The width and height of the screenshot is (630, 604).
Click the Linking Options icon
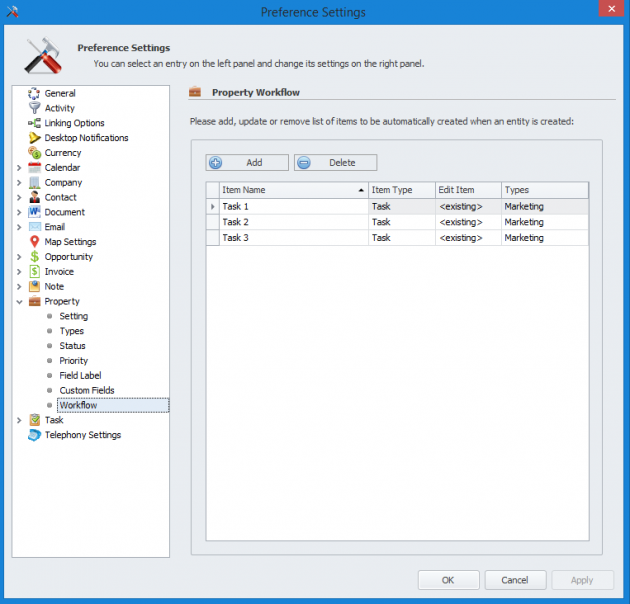pyautogui.click(x=35, y=123)
